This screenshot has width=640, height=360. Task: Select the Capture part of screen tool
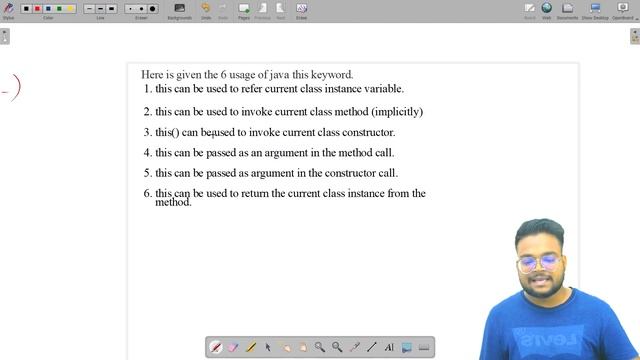407,347
